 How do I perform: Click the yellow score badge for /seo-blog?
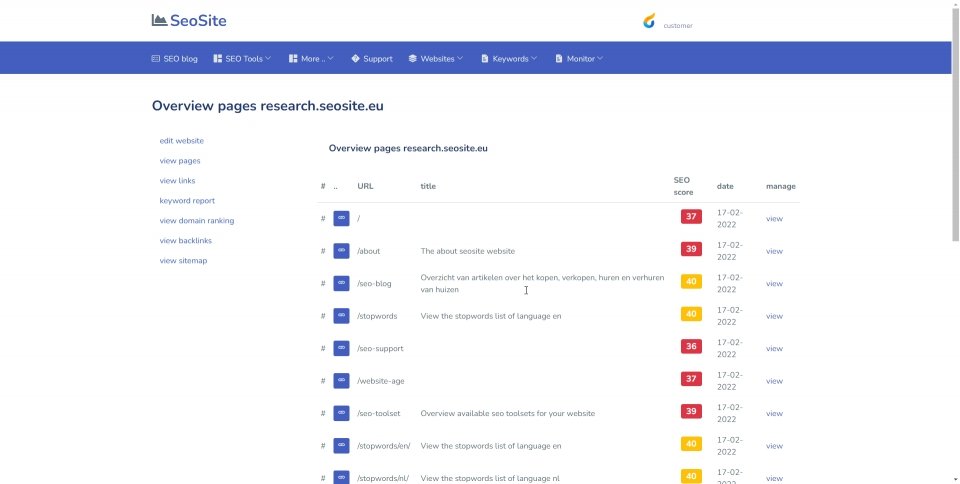691,281
